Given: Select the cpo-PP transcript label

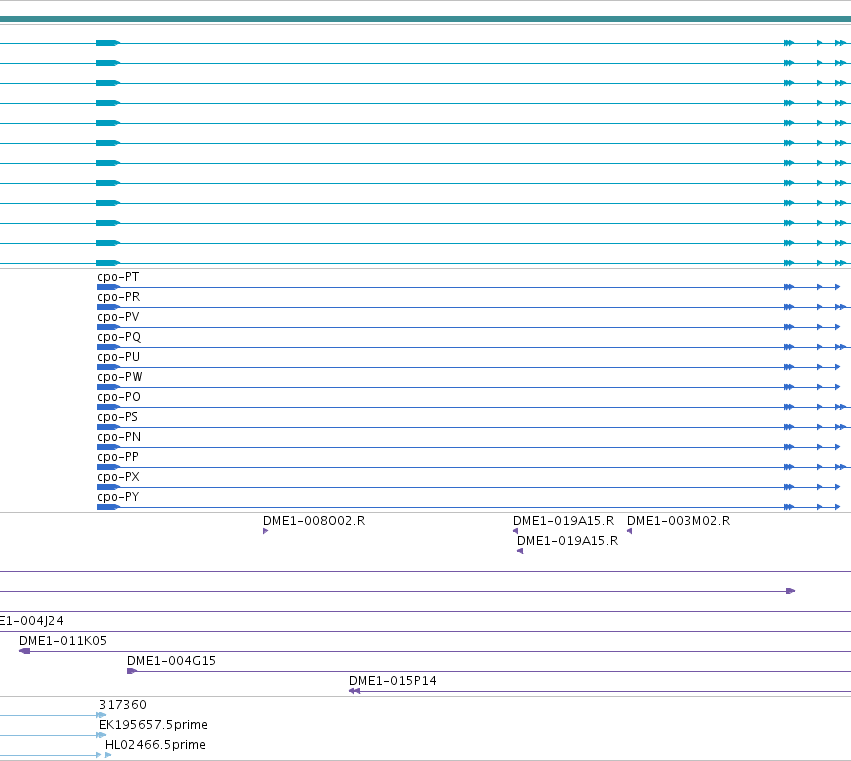Looking at the screenshot, I should (x=118, y=457).
